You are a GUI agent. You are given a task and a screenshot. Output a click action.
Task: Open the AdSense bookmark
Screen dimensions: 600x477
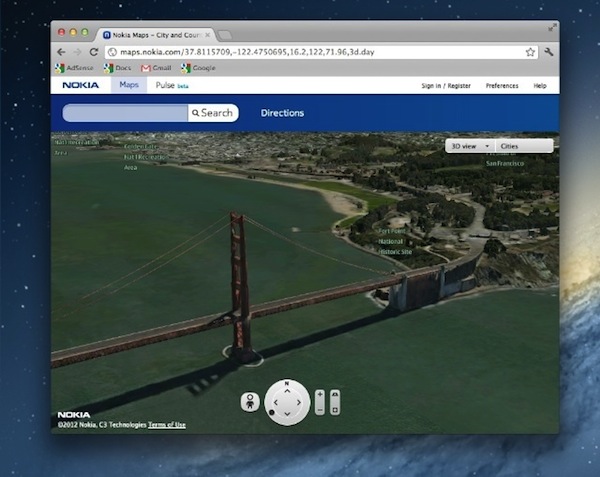pos(74,68)
